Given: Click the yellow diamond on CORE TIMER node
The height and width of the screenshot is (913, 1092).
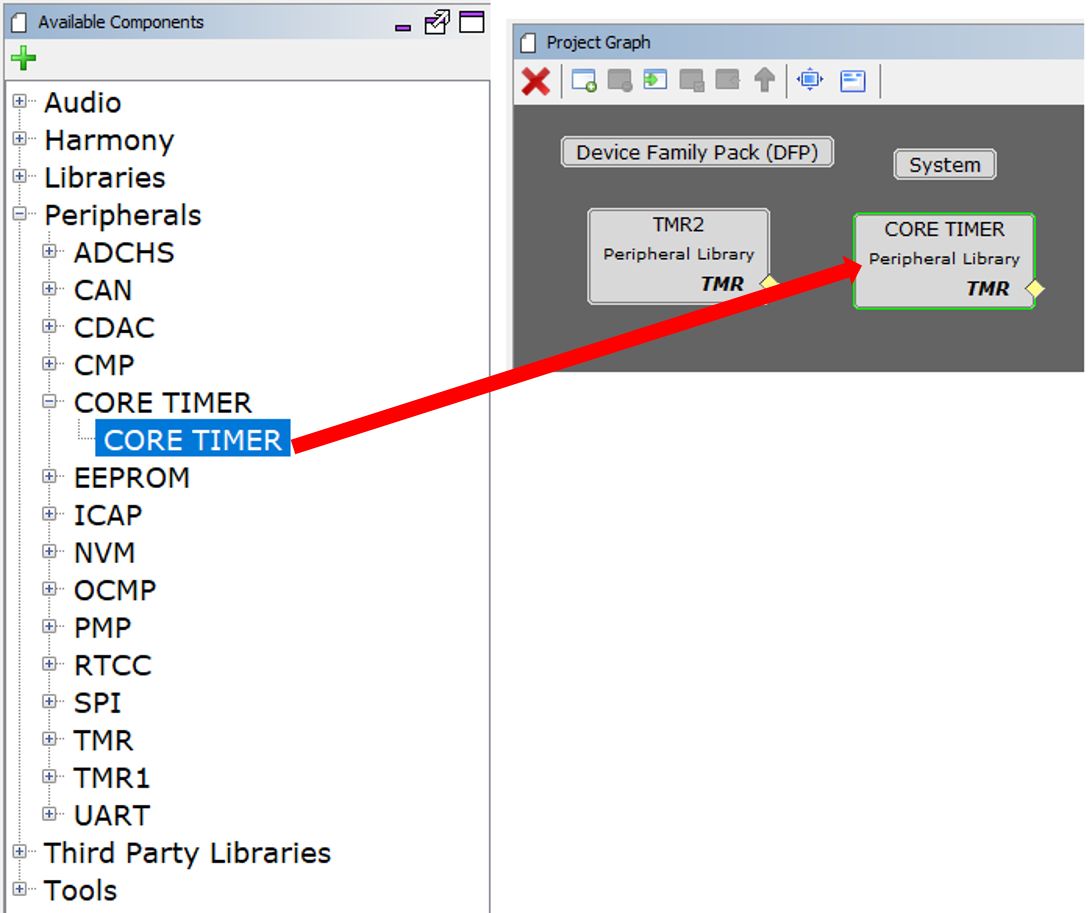Looking at the screenshot, I should coord(1036,289).
